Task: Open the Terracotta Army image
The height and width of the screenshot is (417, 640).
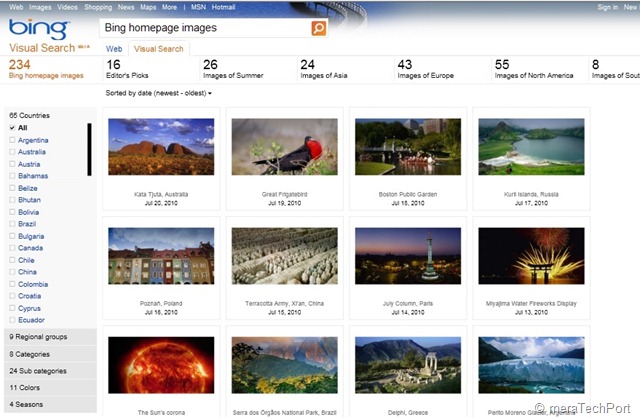Action: (284, 256)
